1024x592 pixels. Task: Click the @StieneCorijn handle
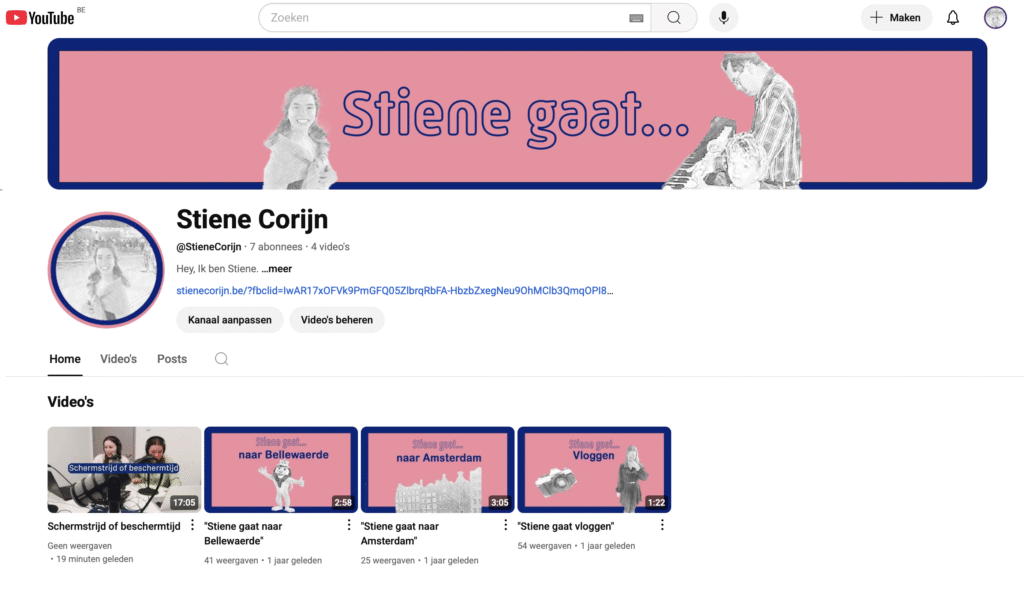208,247
